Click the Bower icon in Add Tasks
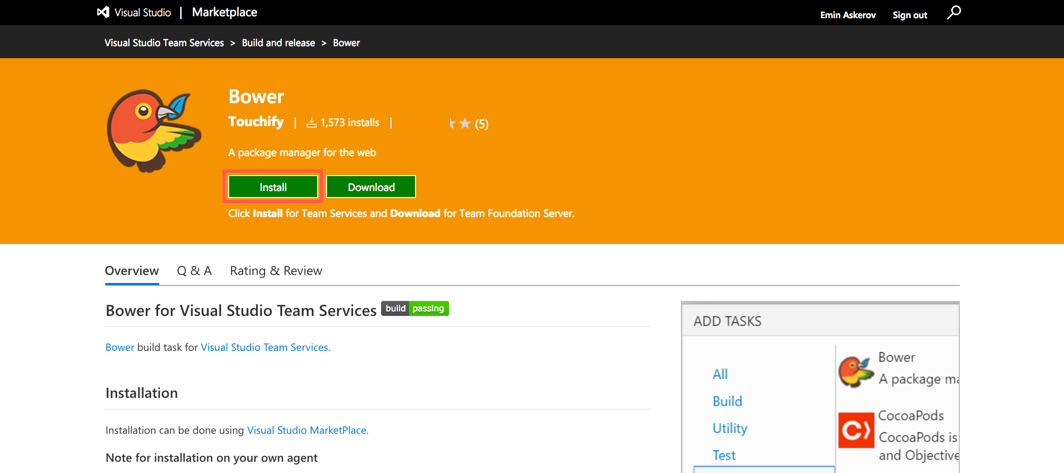1064x473 pixels. (856, 371)
